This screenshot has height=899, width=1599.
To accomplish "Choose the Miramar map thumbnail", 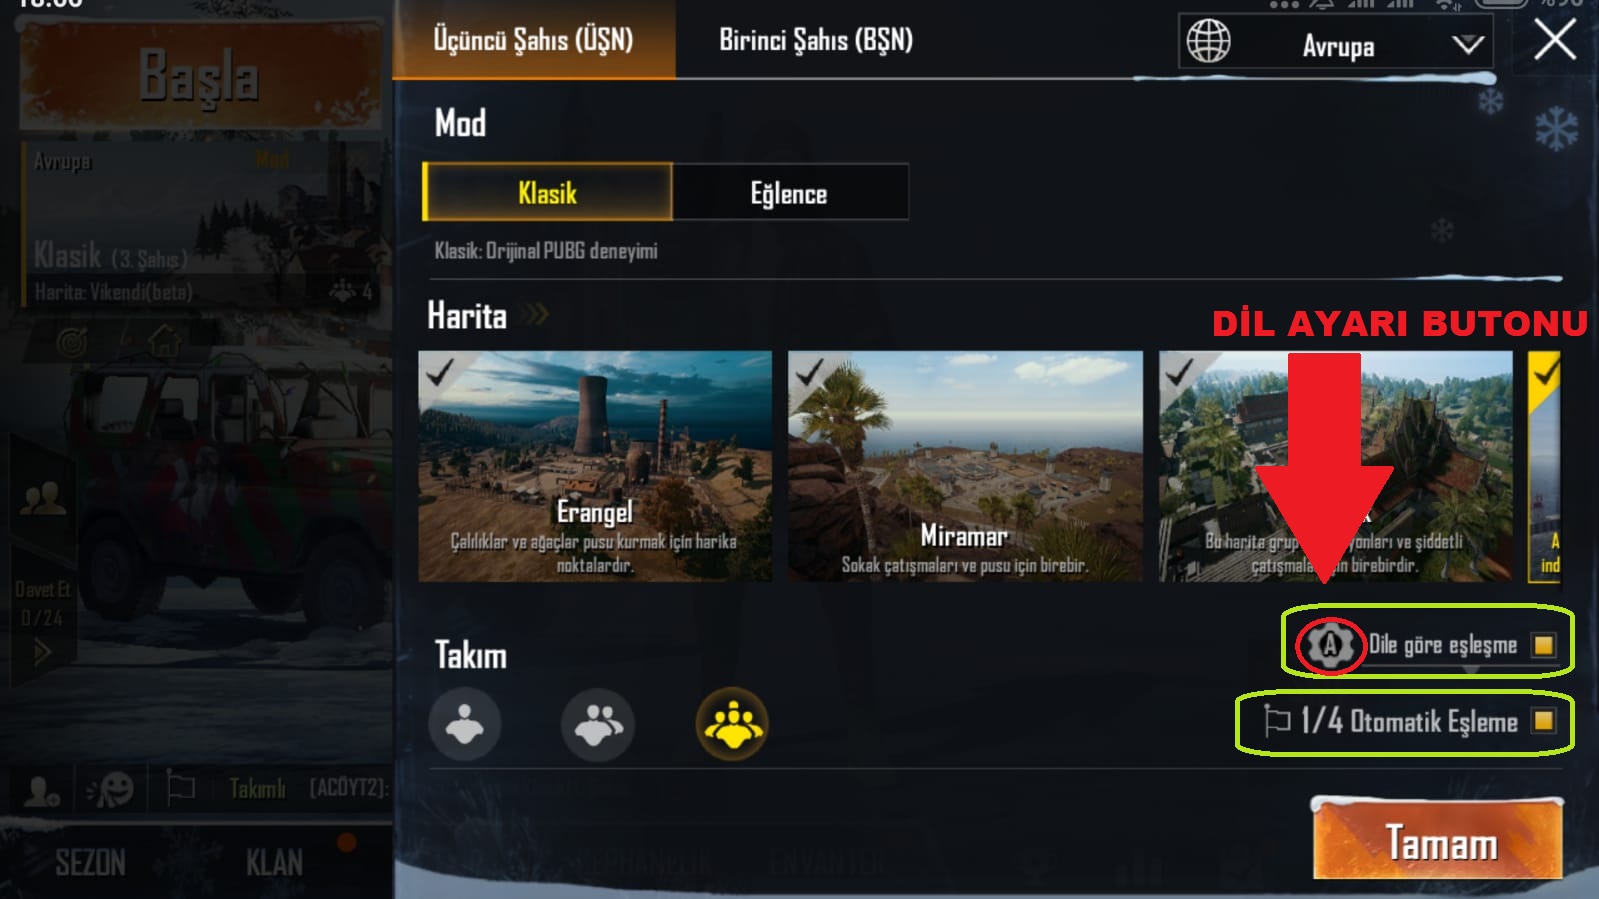I will pyautogui.click(x=965, y=466).
